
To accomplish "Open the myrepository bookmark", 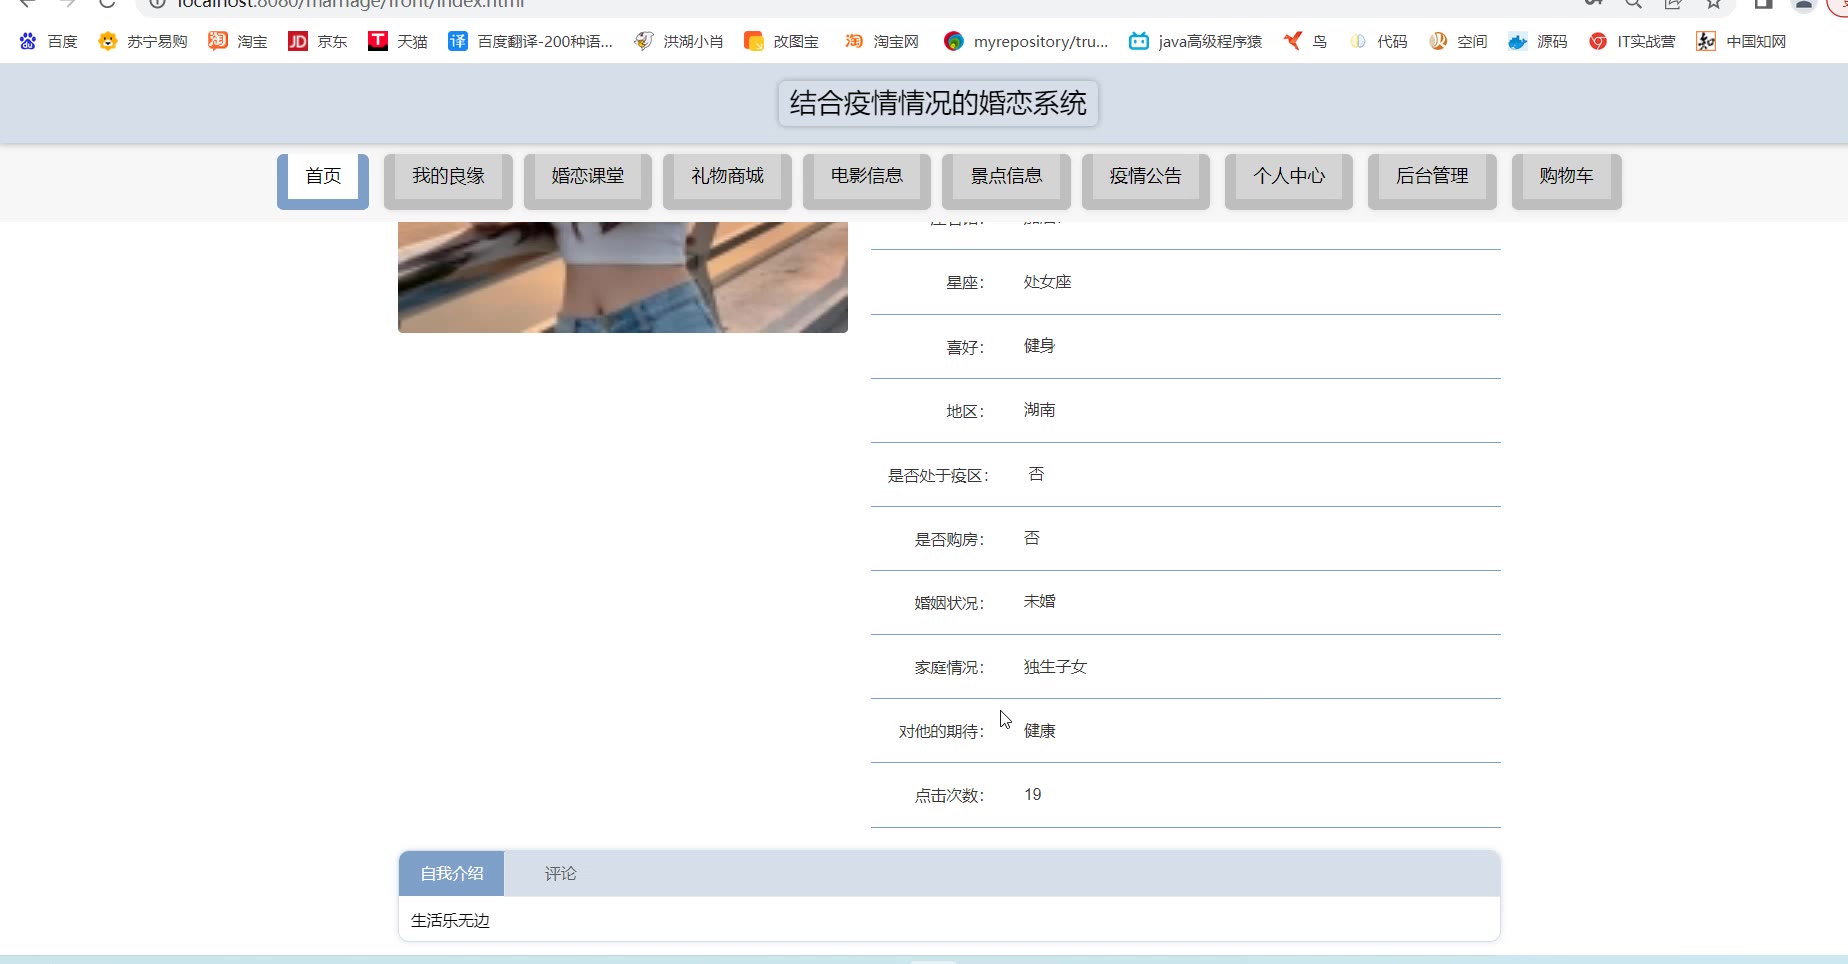I will click(1026, 41).
